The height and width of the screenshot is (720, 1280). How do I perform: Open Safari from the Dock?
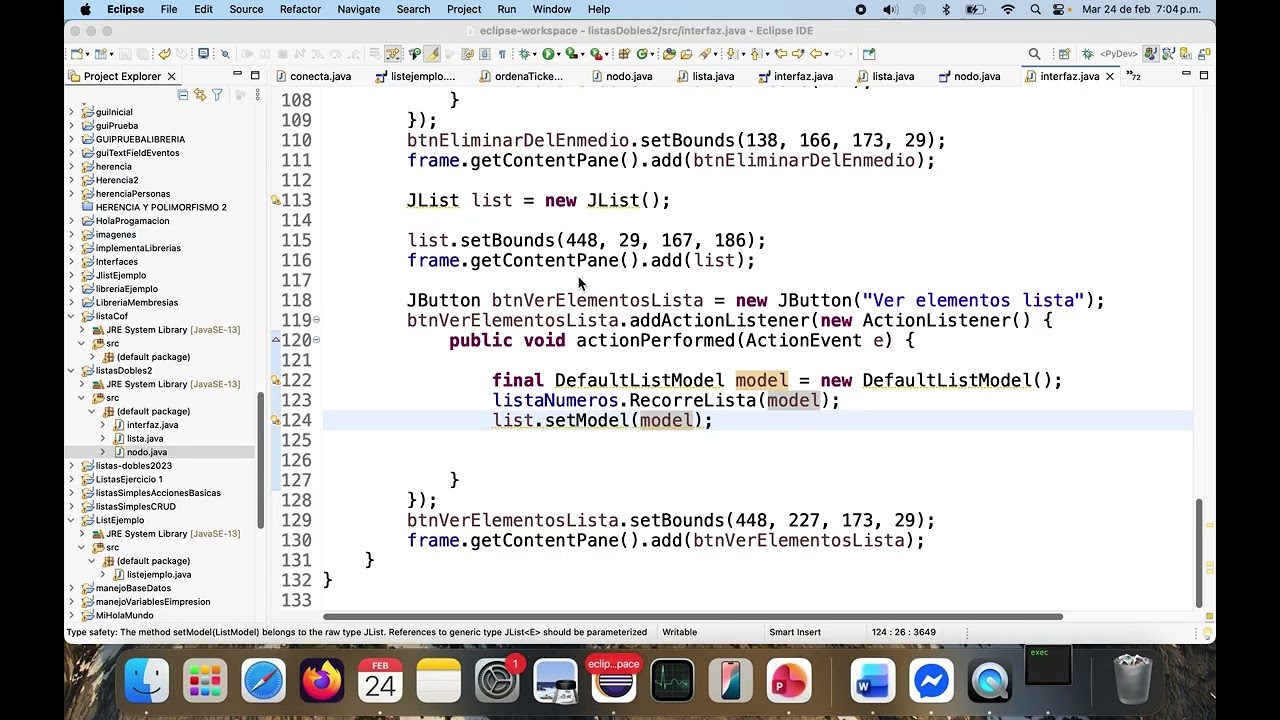pos(263,682)
